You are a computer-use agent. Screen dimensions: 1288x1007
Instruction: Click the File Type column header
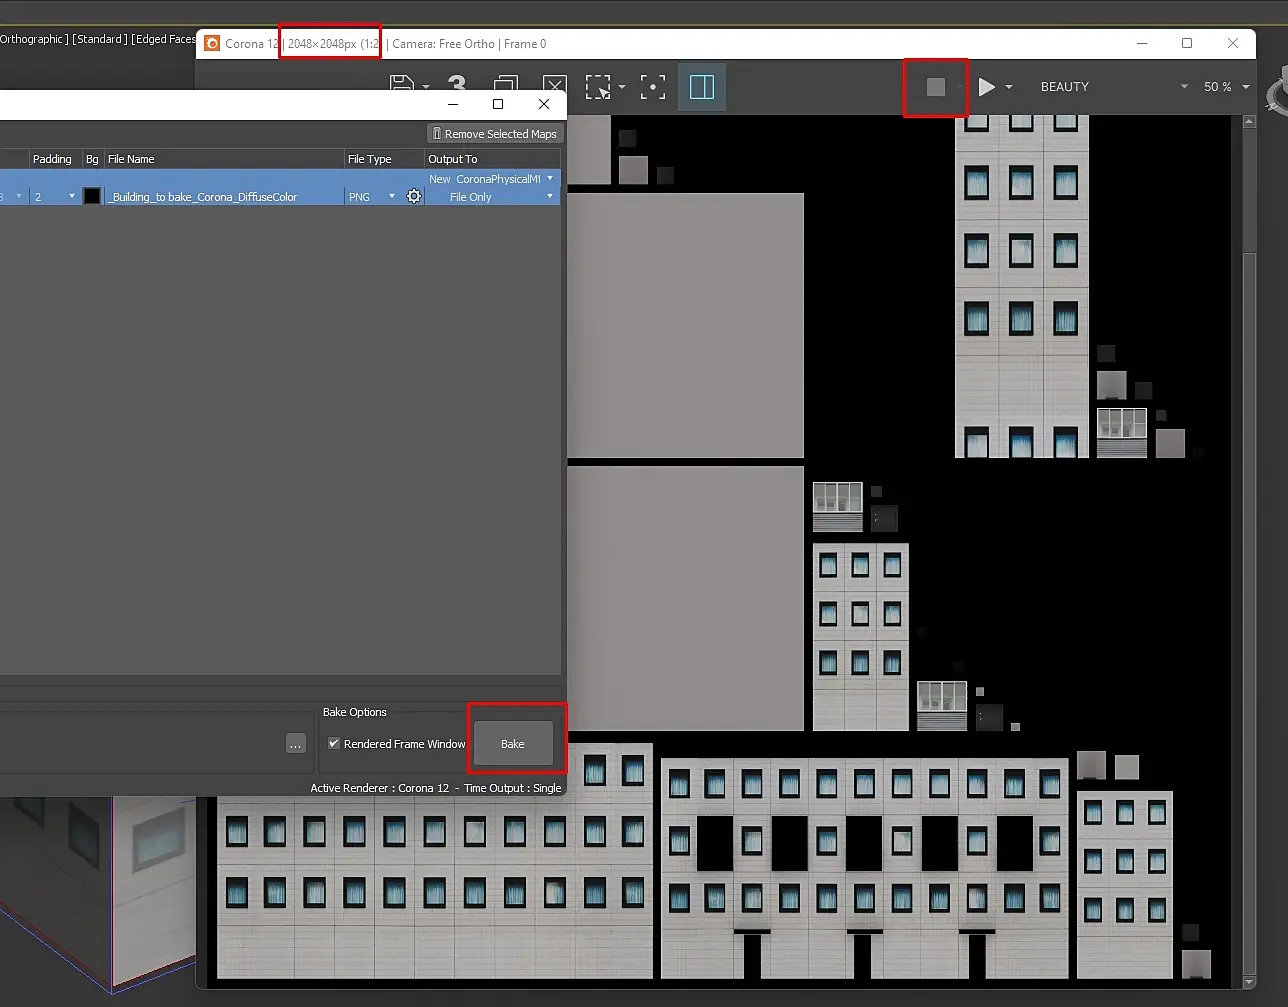(384, 159)
